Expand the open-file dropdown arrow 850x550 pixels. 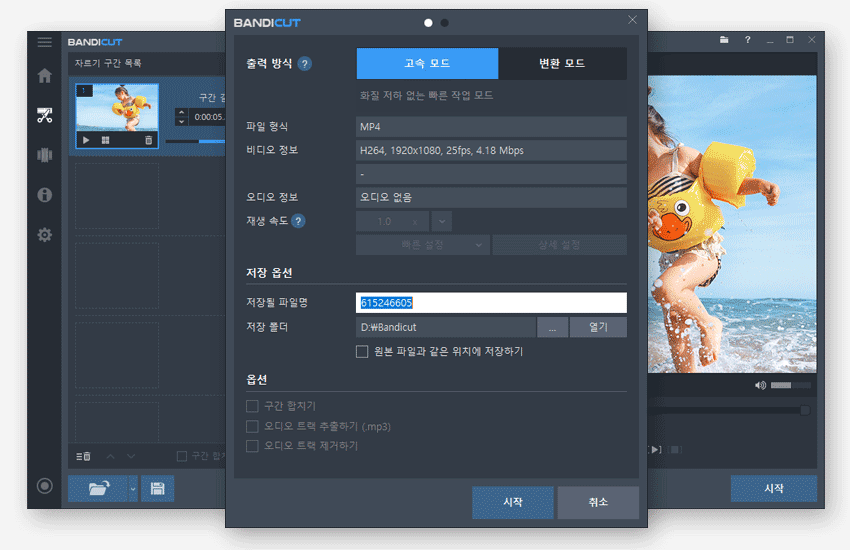(x=133, y=488)
